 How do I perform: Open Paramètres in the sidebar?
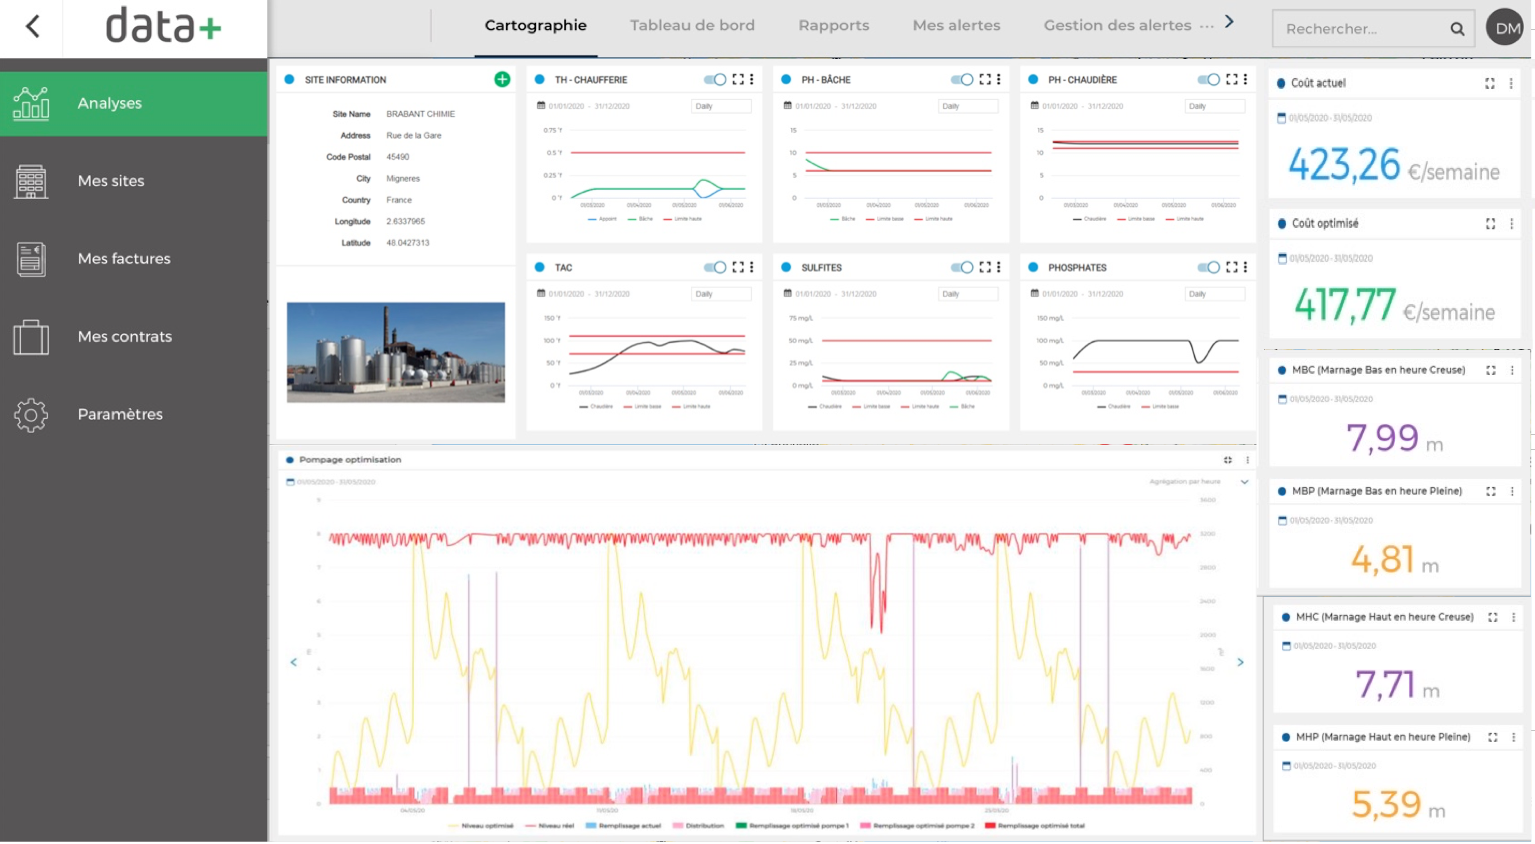(134, 415)
